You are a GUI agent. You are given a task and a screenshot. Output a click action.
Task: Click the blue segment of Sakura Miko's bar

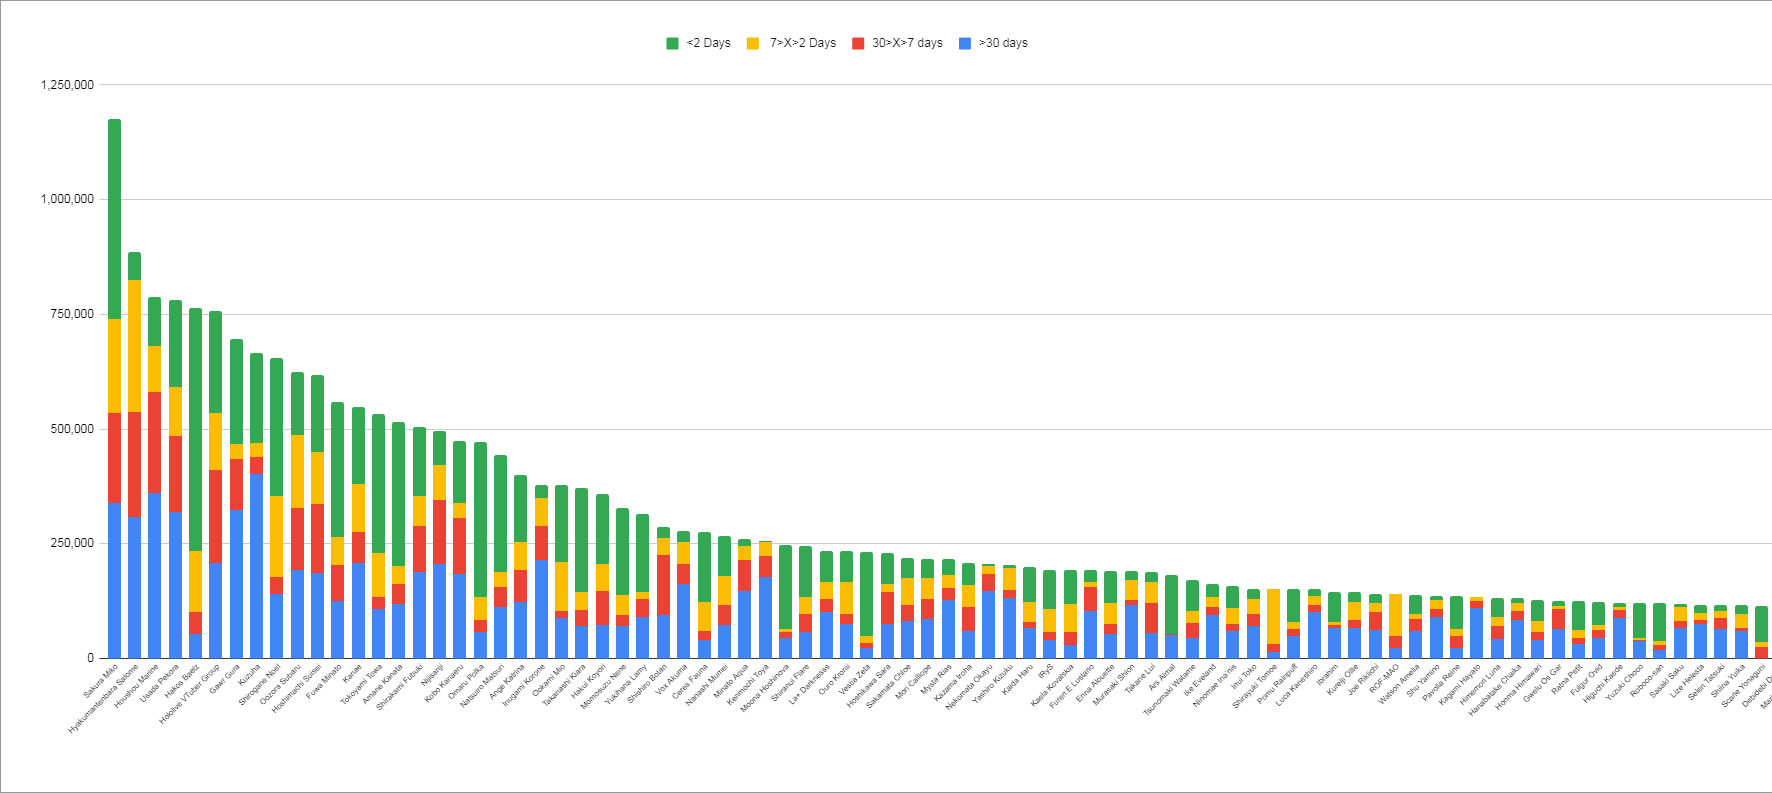pos(115,580)
